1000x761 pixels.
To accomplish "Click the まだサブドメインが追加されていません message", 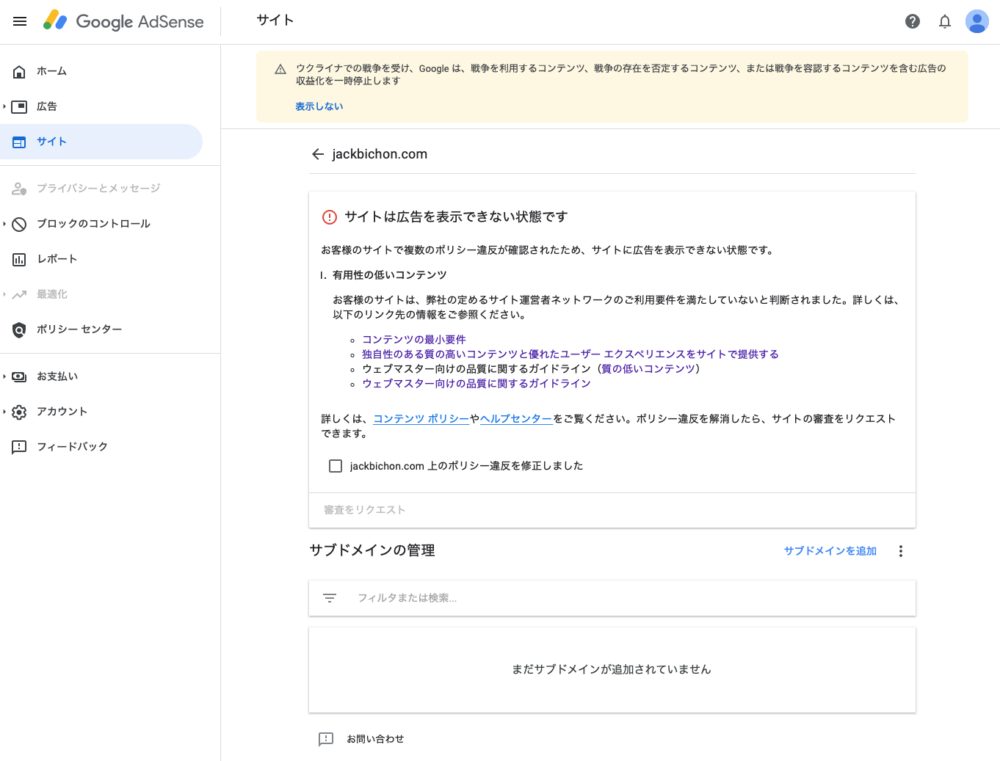I will coord(611,669).
